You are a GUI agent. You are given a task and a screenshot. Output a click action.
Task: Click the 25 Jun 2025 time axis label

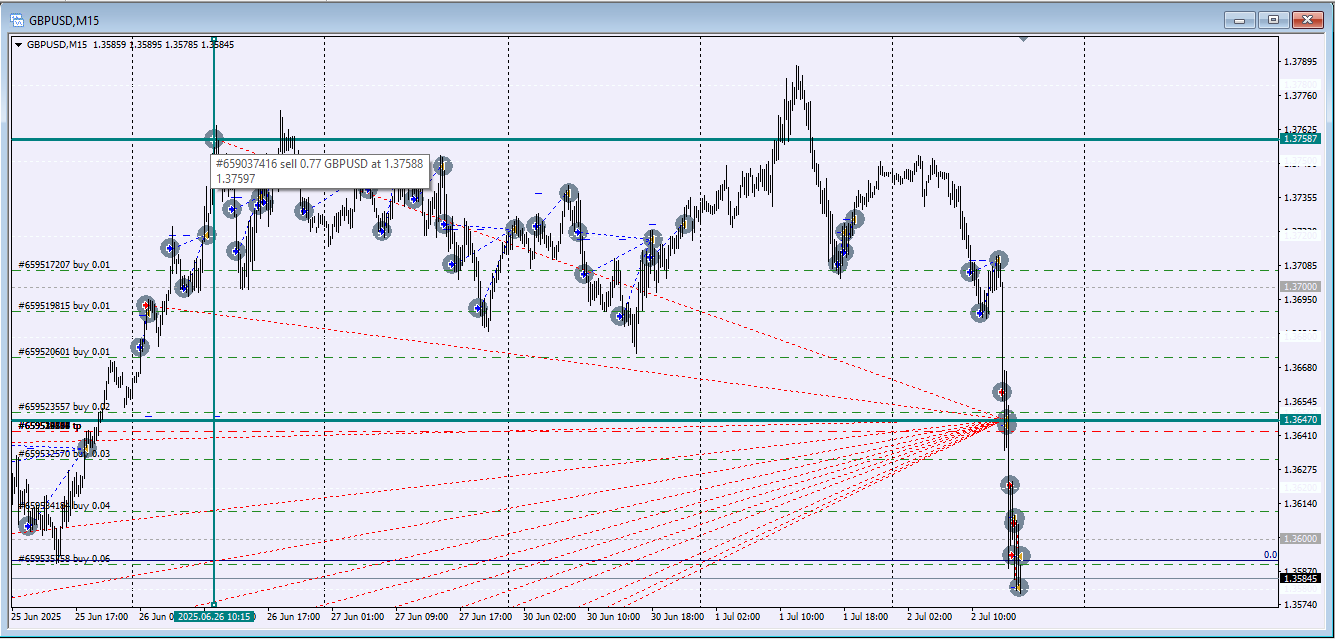[x=37, y=617]
